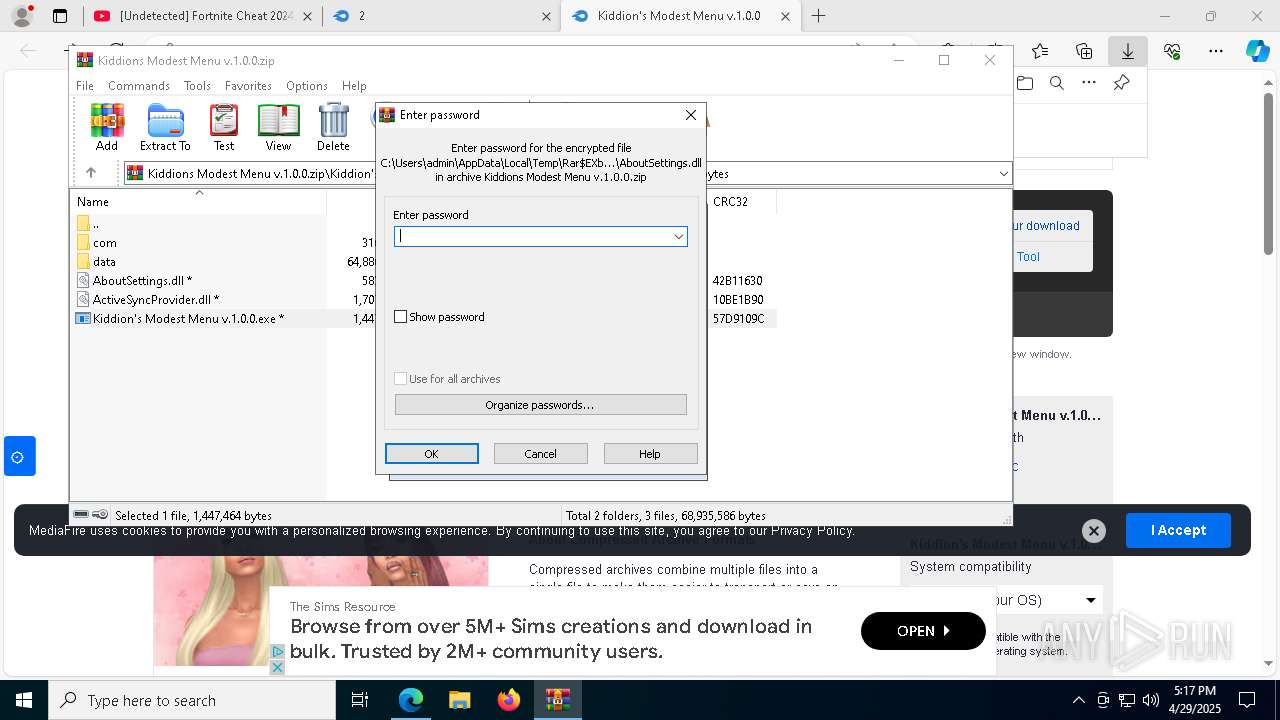Close the Enter password dialog
1280x720 pixels.
(x=690, y=115)
